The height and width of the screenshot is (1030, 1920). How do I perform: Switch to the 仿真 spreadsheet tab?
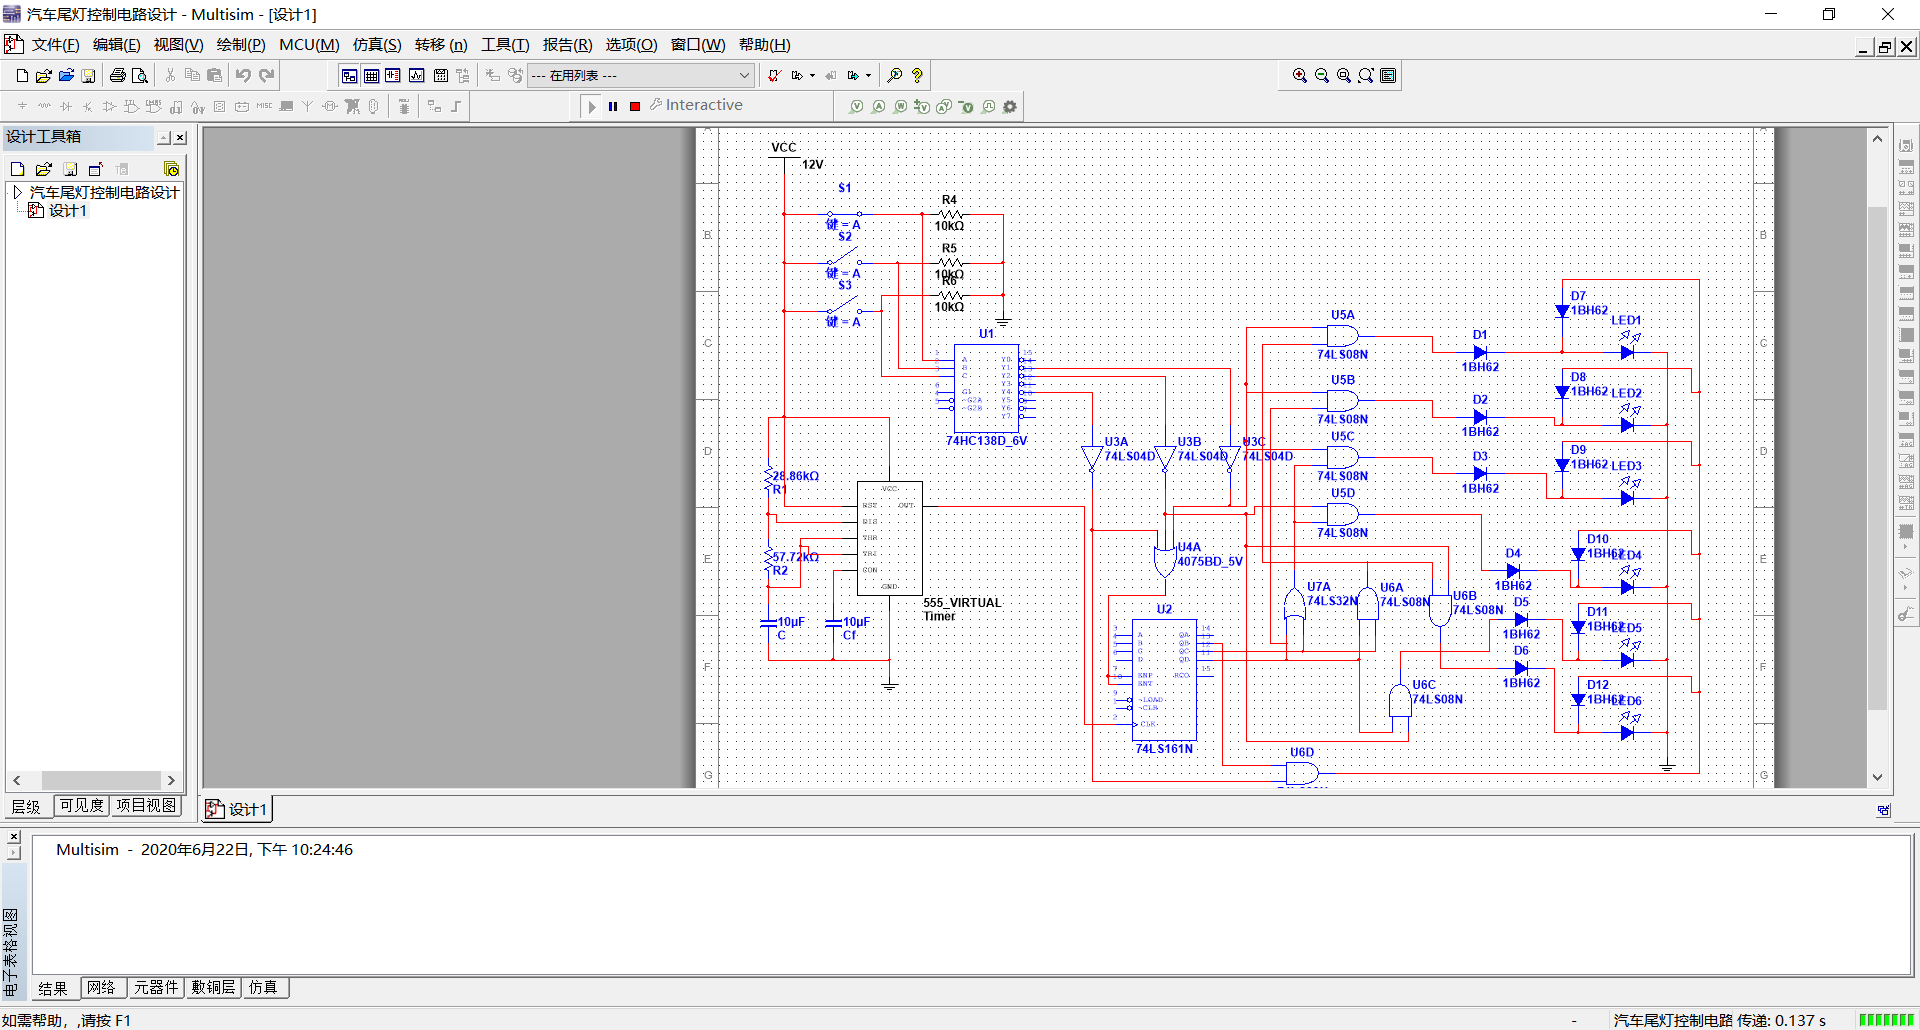pyautogui.click(x=263, y=988)
